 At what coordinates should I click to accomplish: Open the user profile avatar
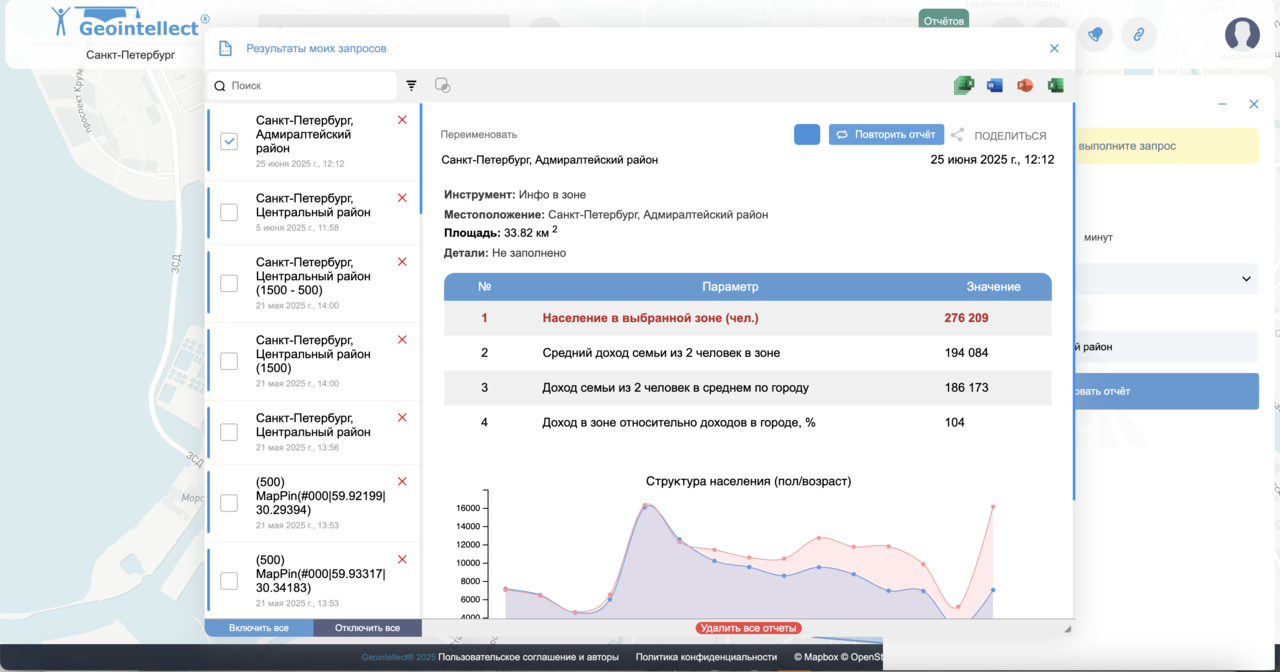1242,35
